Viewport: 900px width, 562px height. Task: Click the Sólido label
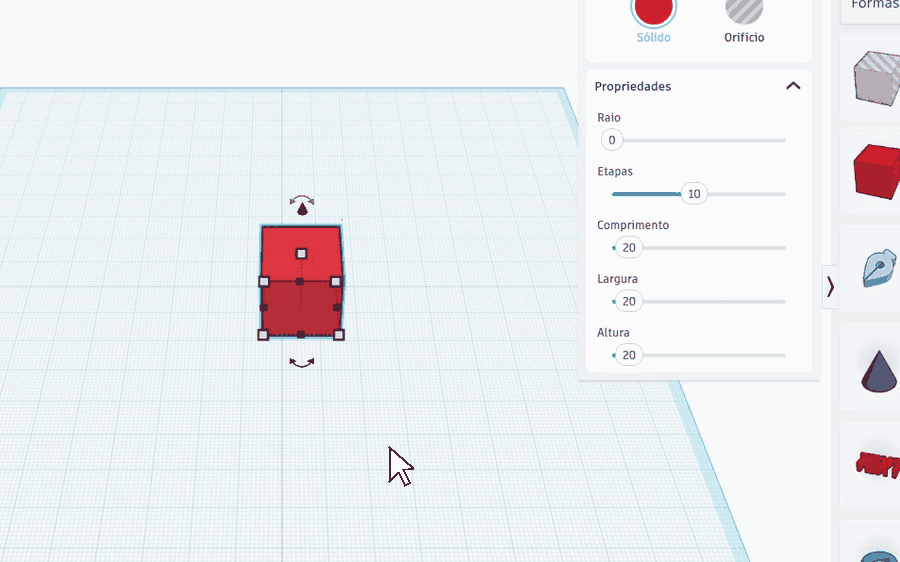(653, 37)
